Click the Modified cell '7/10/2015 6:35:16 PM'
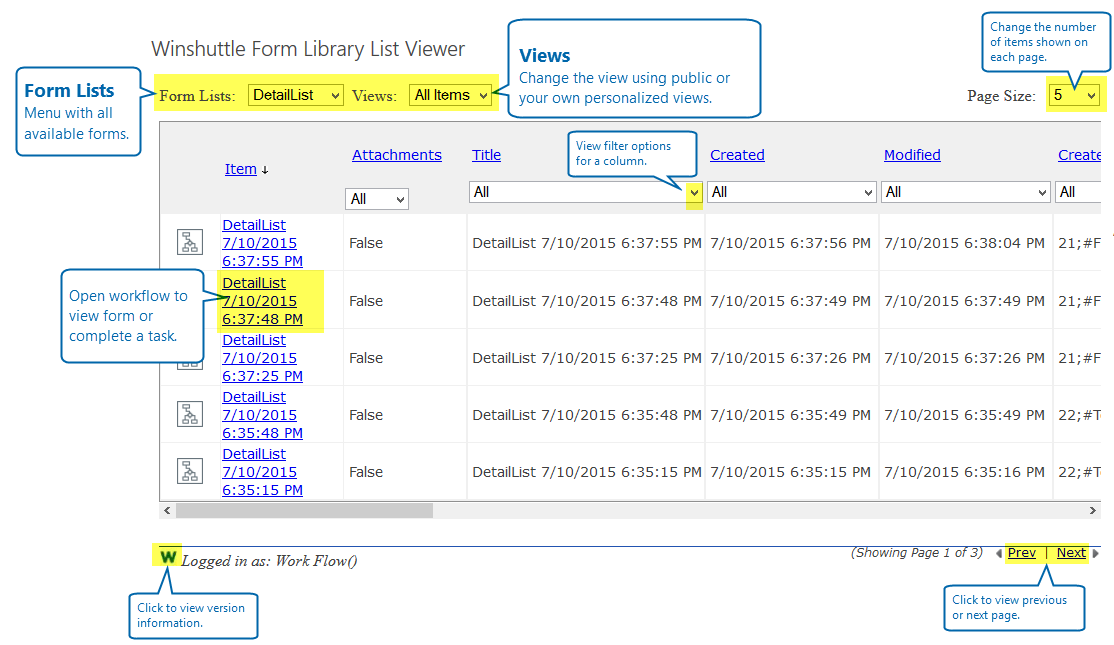Image resolution: width=1114 pixels, height=645 pixels. [x=964, y=472]
